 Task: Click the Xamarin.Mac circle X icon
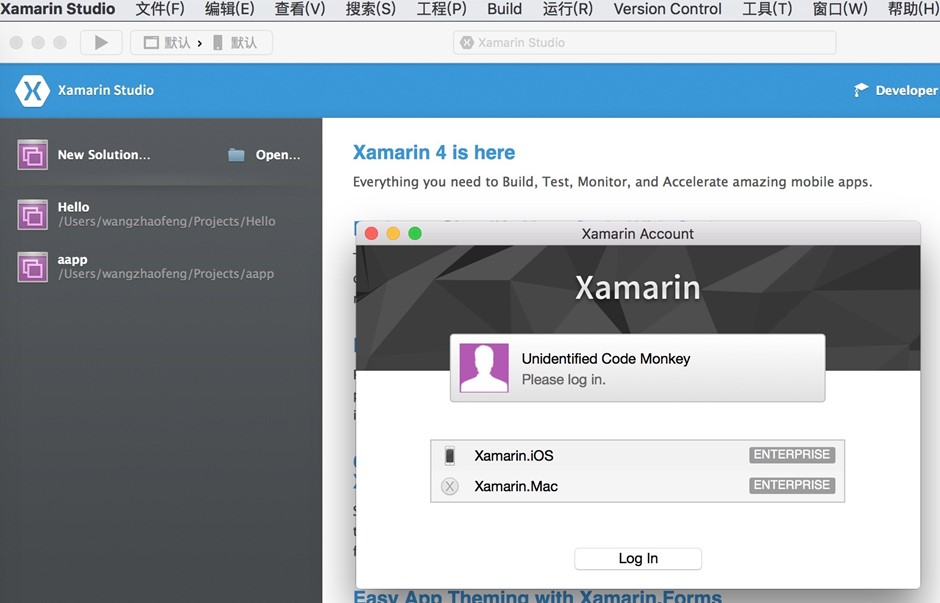click(x=450, y=486)
